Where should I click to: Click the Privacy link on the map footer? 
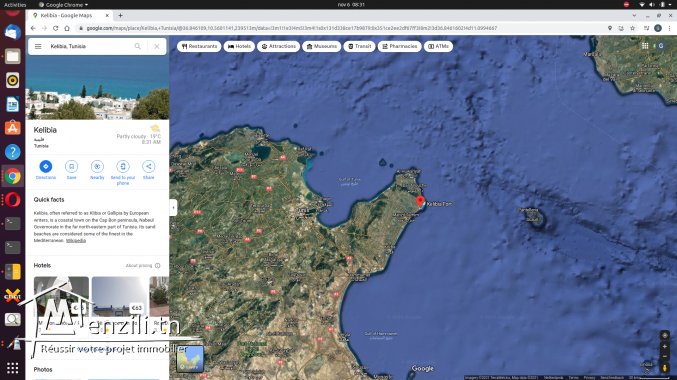point(589,377)
